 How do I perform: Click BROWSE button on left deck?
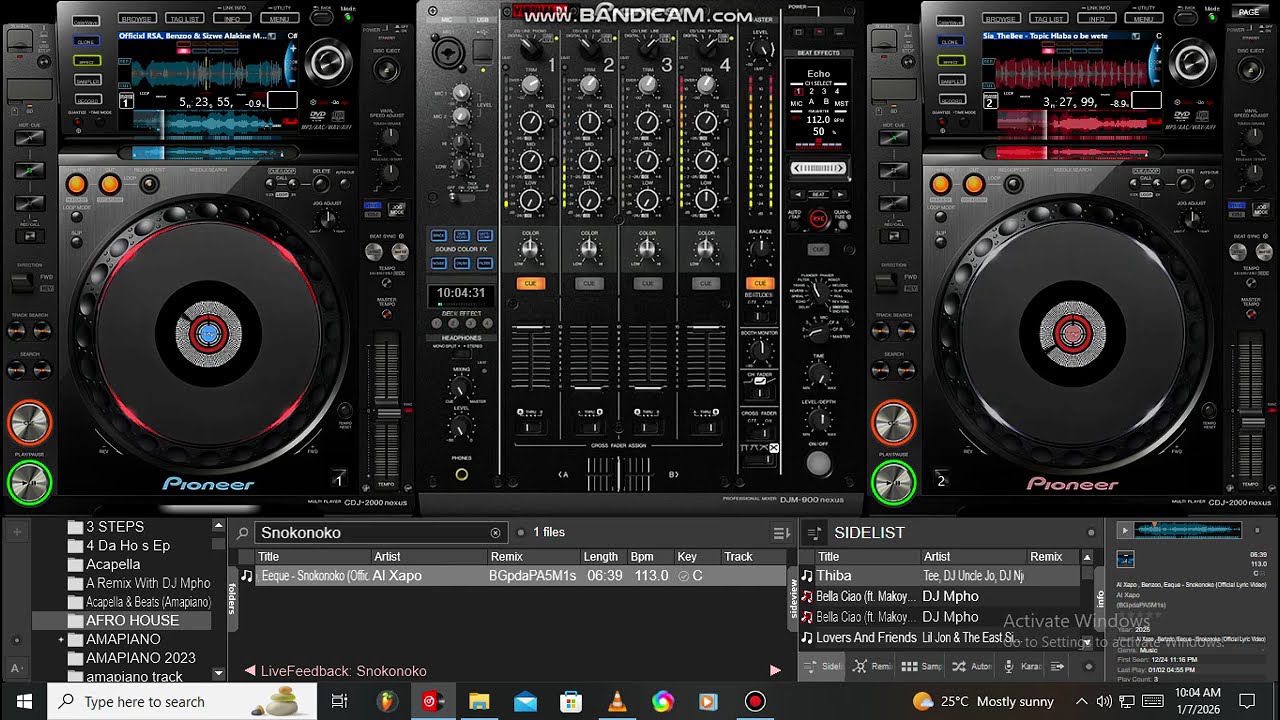136,18
